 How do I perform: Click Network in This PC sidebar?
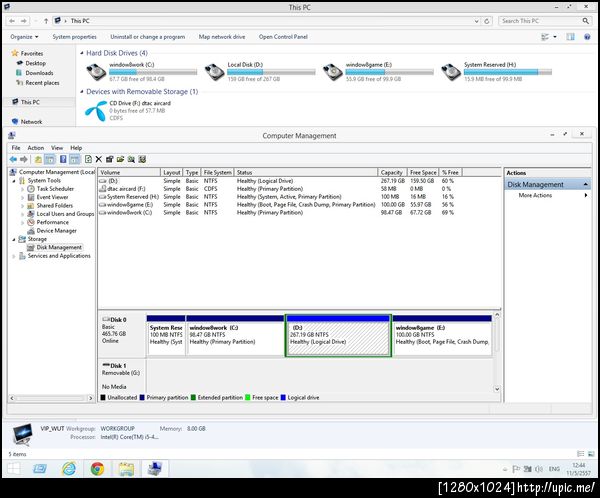(x=31, y=122)
